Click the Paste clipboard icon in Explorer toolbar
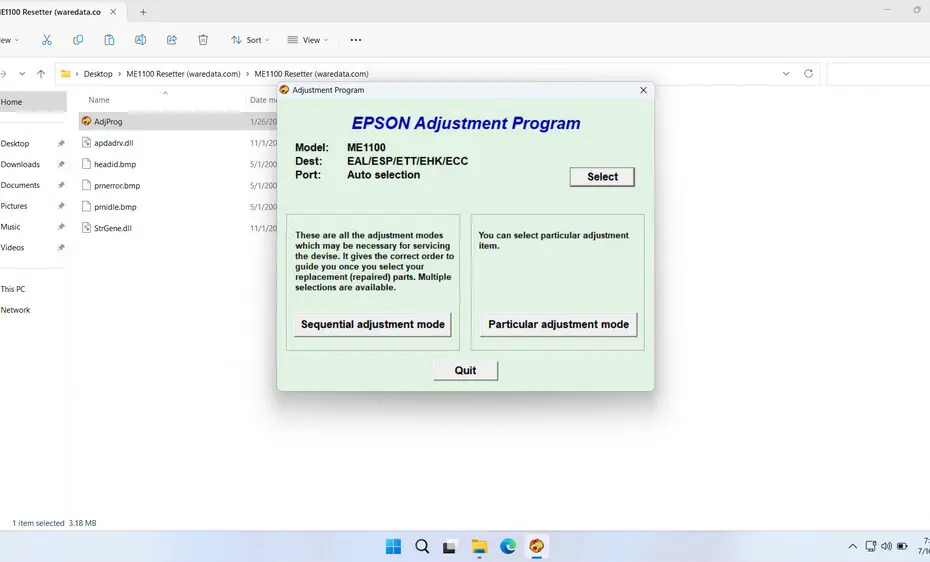The image size is (930, 562). click(109, 40)
